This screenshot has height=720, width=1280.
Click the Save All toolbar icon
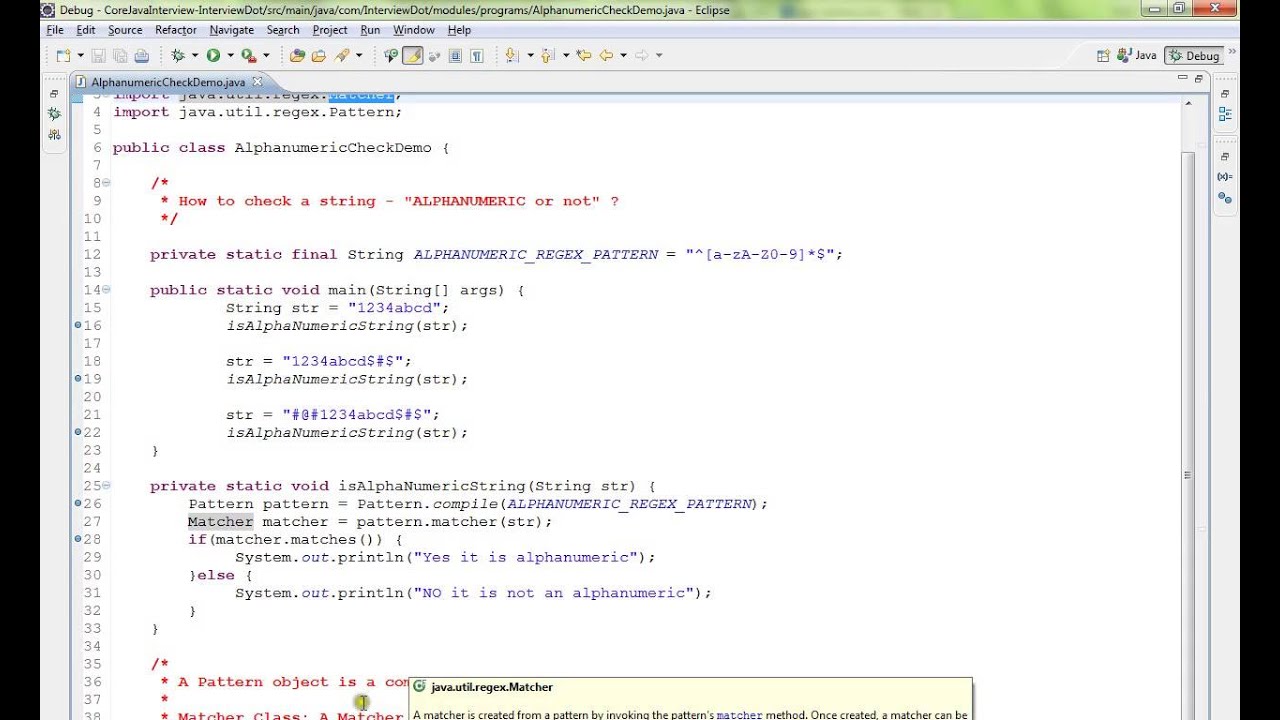(x=120, y=55)
